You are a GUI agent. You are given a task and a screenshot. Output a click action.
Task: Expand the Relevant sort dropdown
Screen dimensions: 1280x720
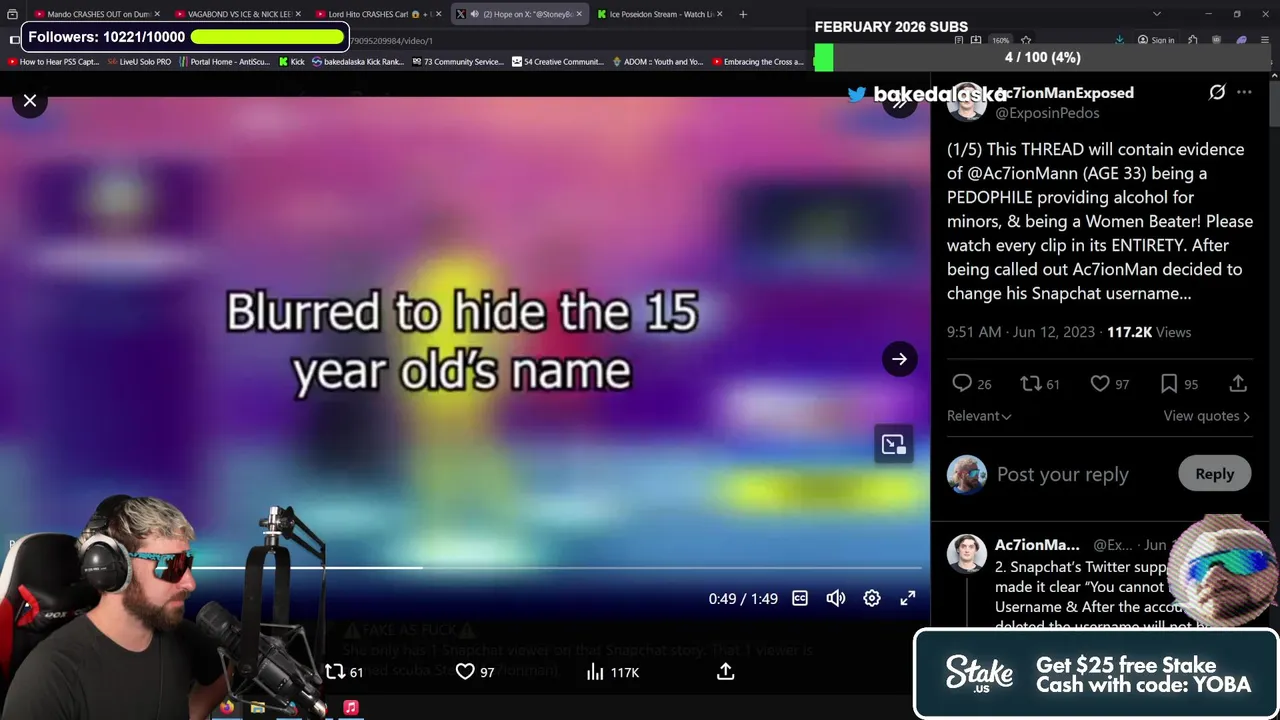(979, 416)
